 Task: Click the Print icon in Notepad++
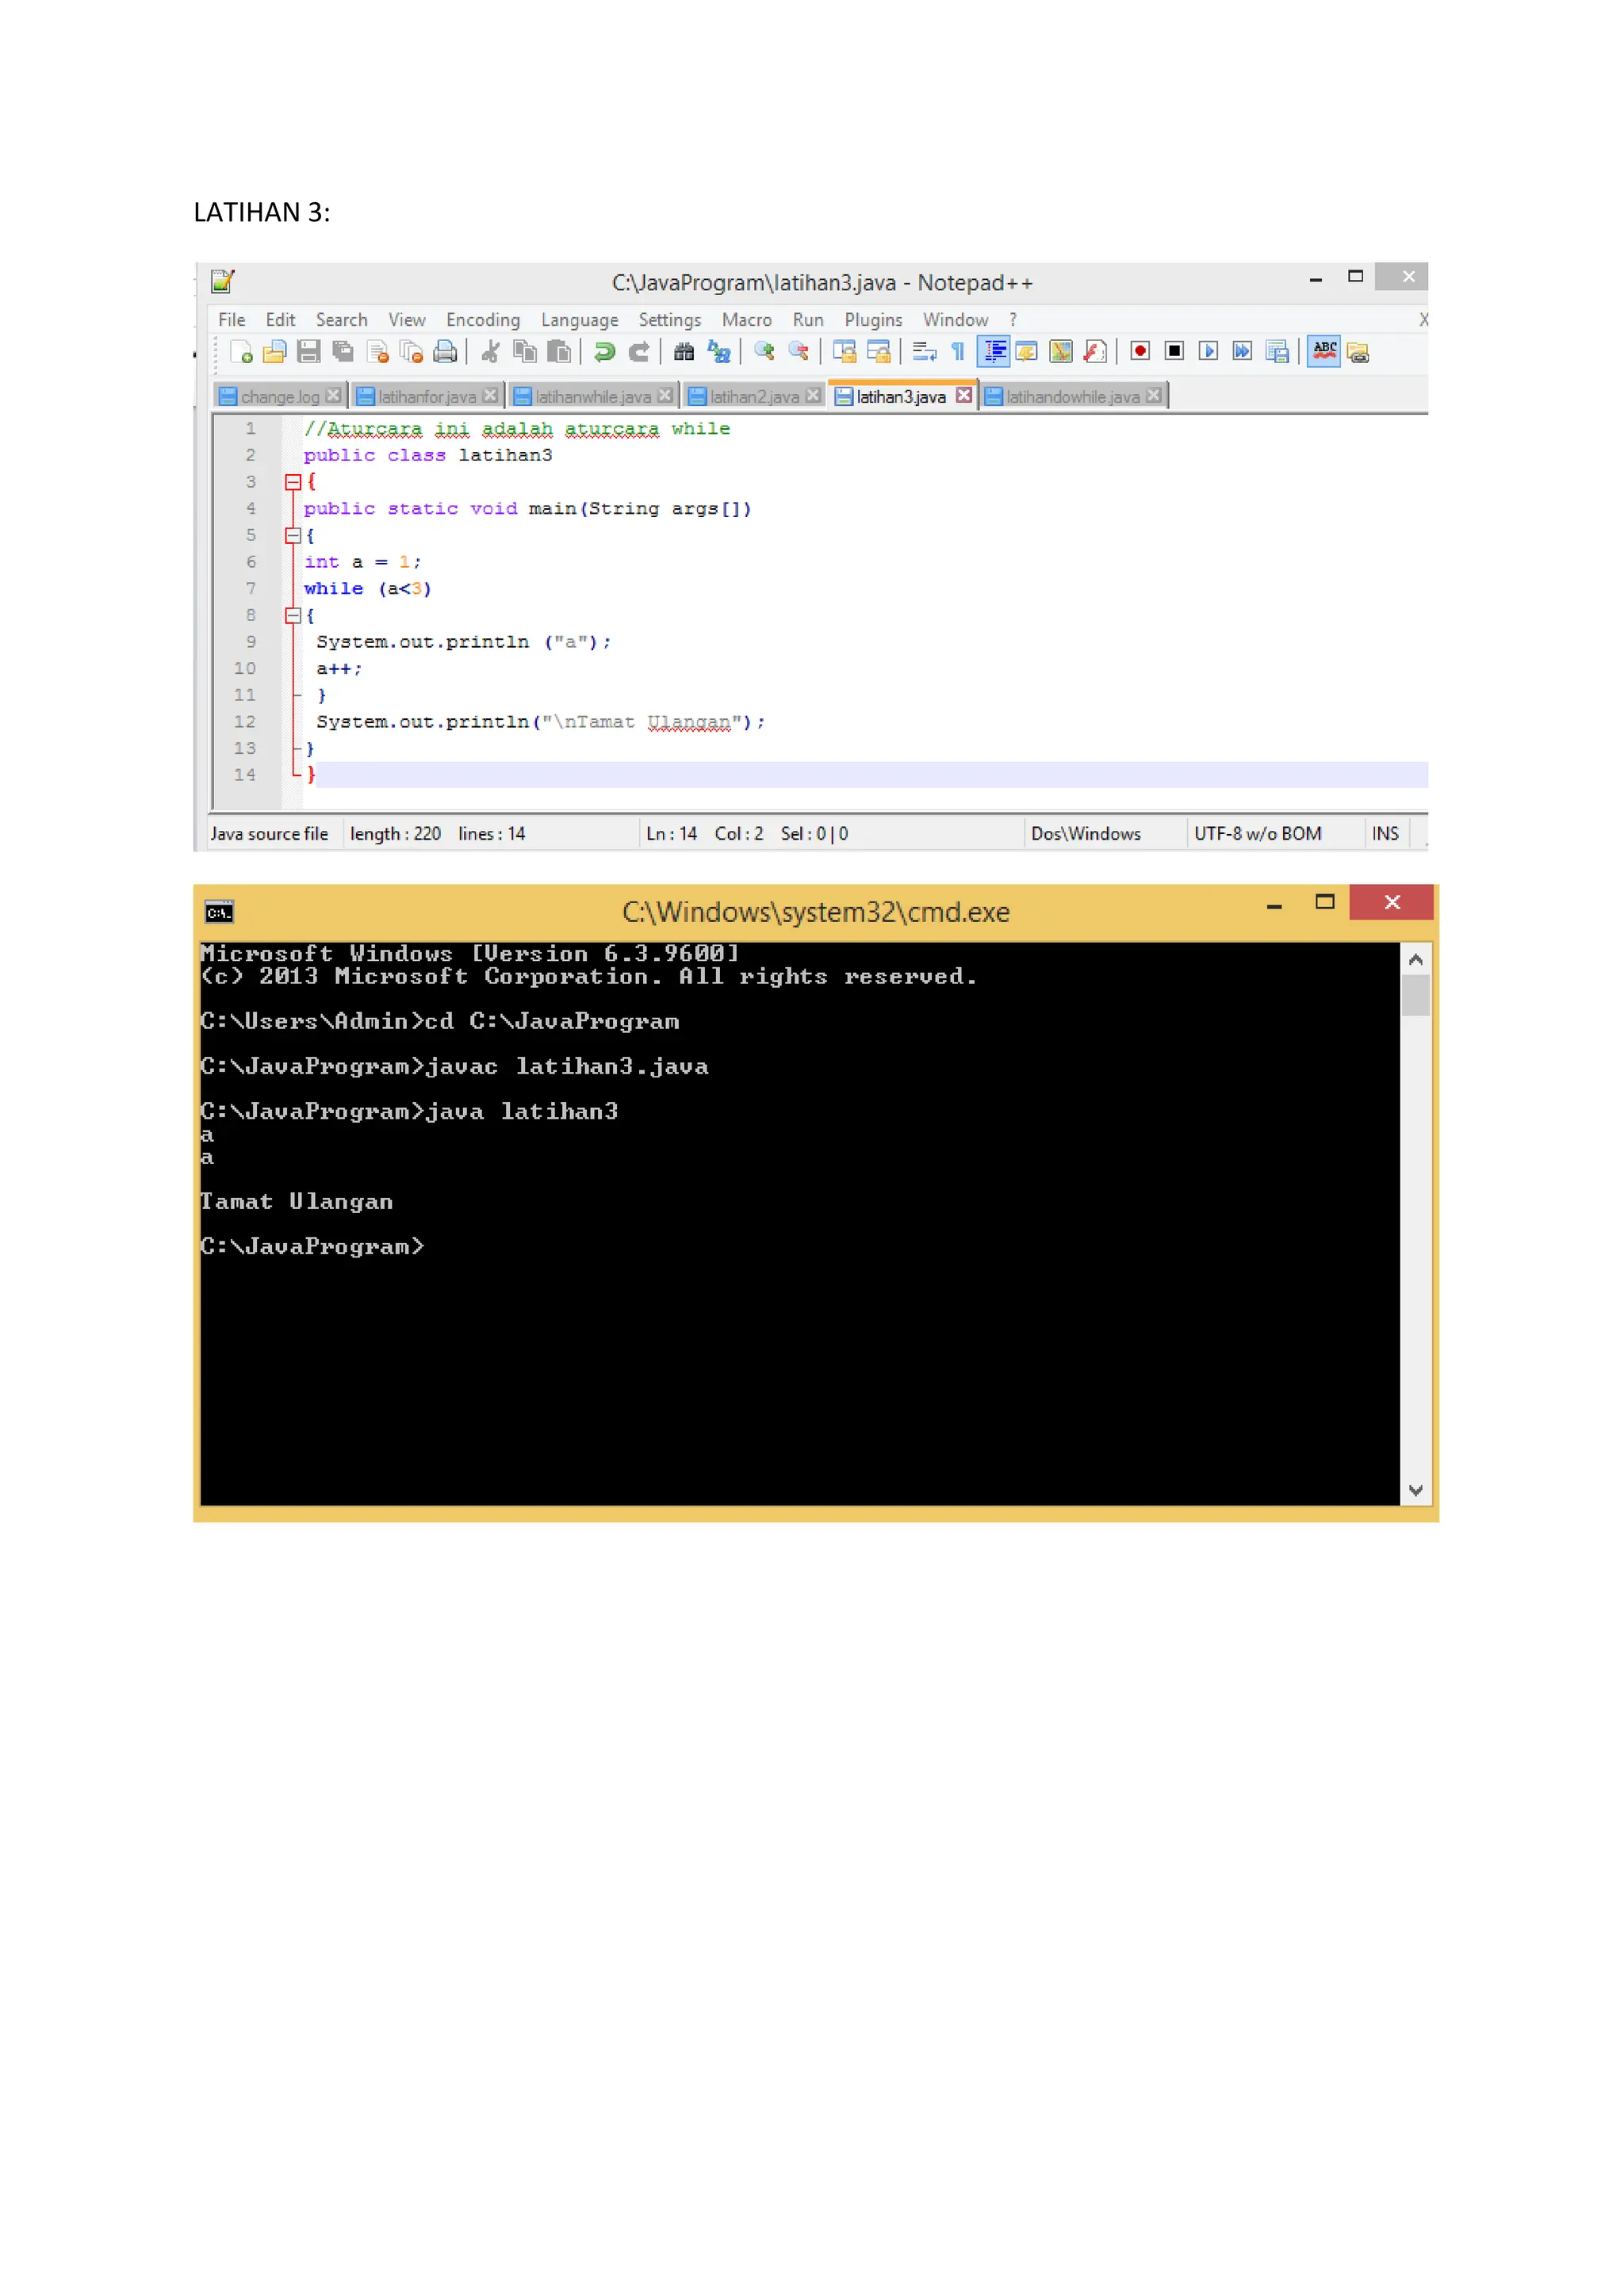tap(445, 352)
